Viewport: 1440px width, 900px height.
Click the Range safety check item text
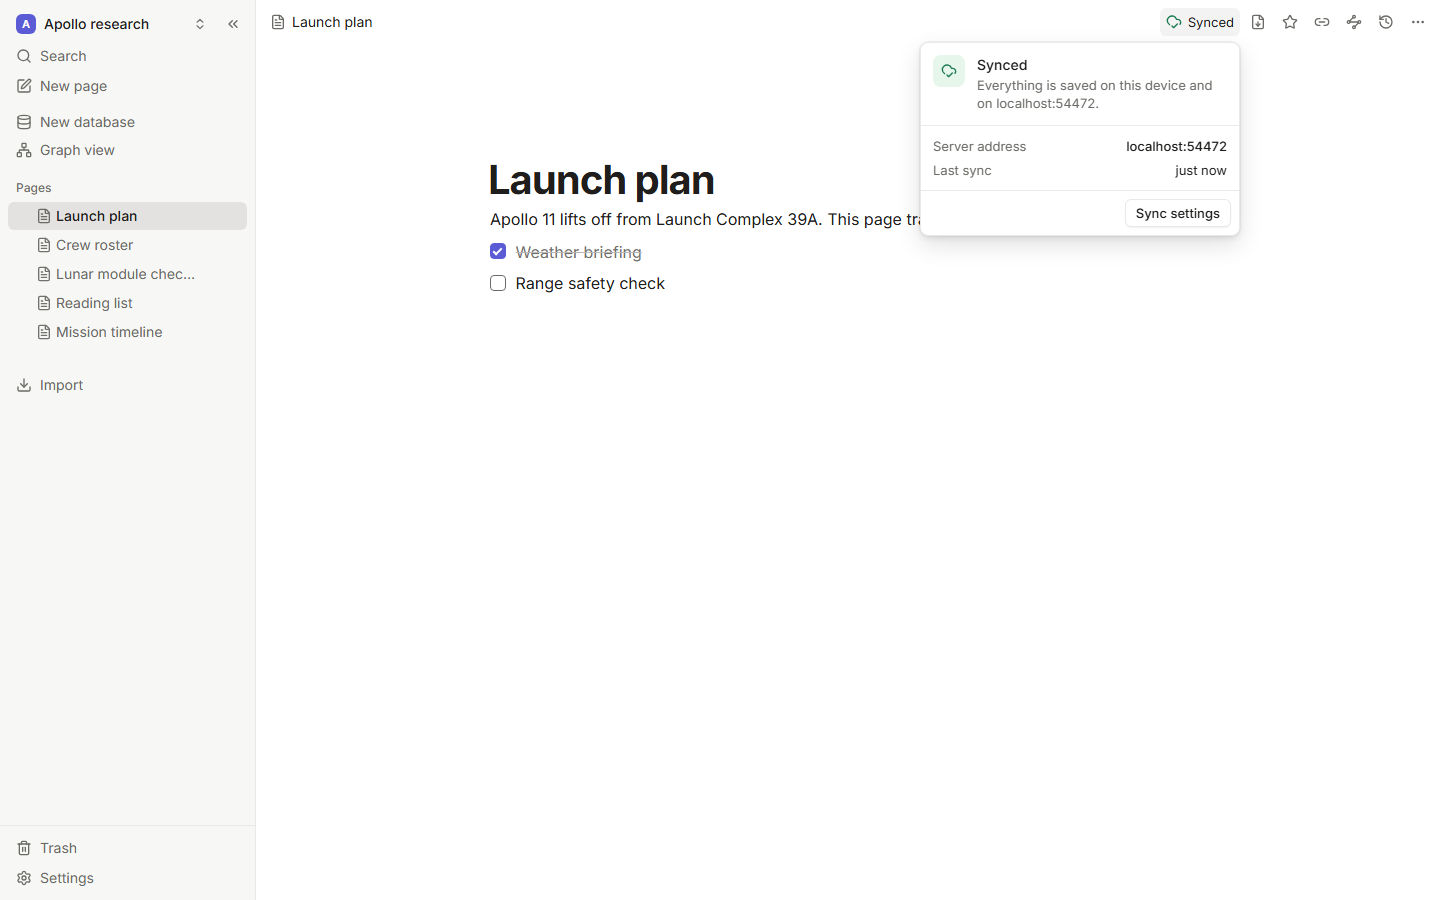[590, 283]
